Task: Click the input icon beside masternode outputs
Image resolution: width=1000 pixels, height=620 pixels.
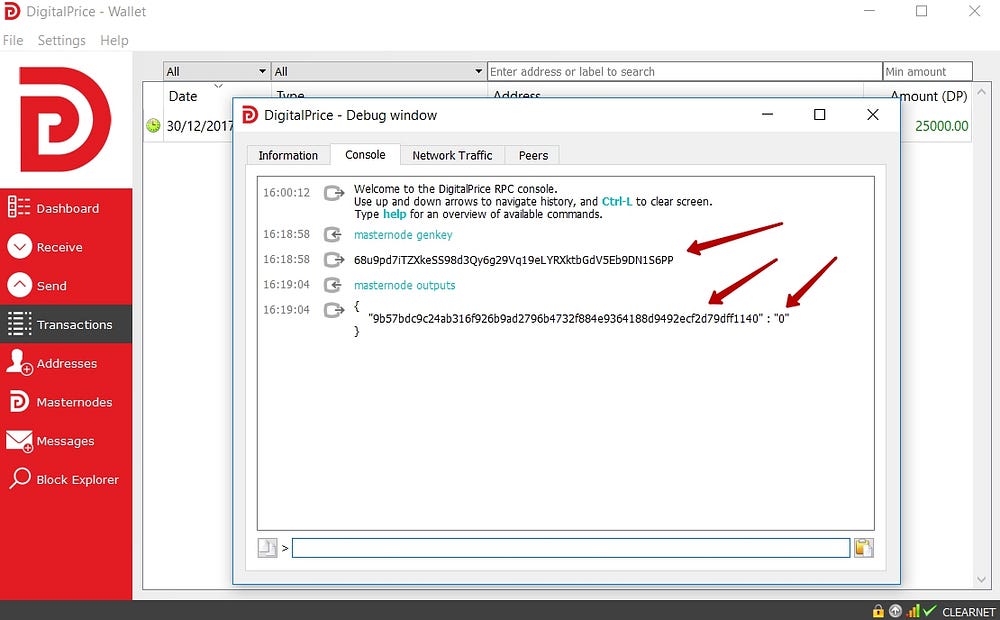Action: [334, 285]
